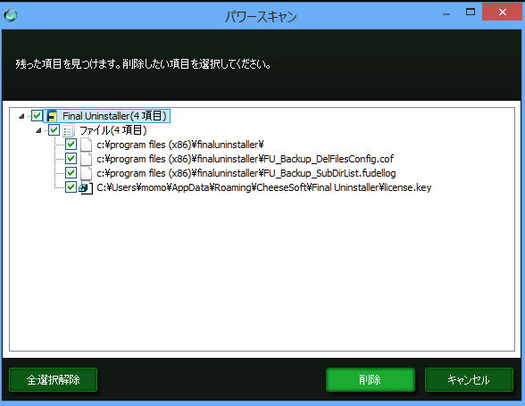Click the file icon for FU_Backup_DelFilesConfig.cof
Image resolution: width=525 pixels, height=406 pixels.
click(86, 159)
